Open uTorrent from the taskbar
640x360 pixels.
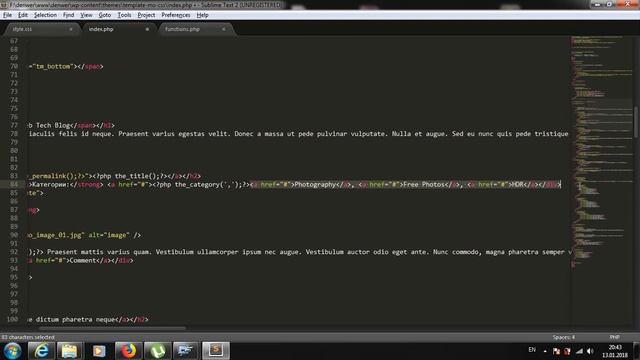pos(158,351)
